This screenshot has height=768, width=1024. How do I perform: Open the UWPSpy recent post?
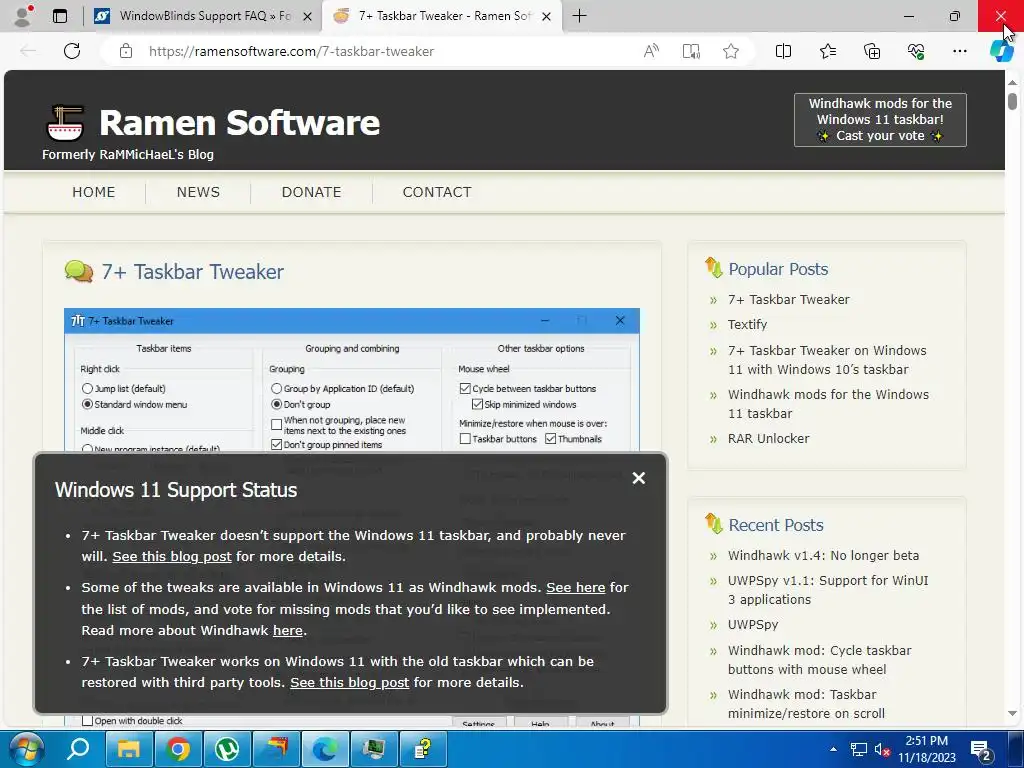point(753,624)
